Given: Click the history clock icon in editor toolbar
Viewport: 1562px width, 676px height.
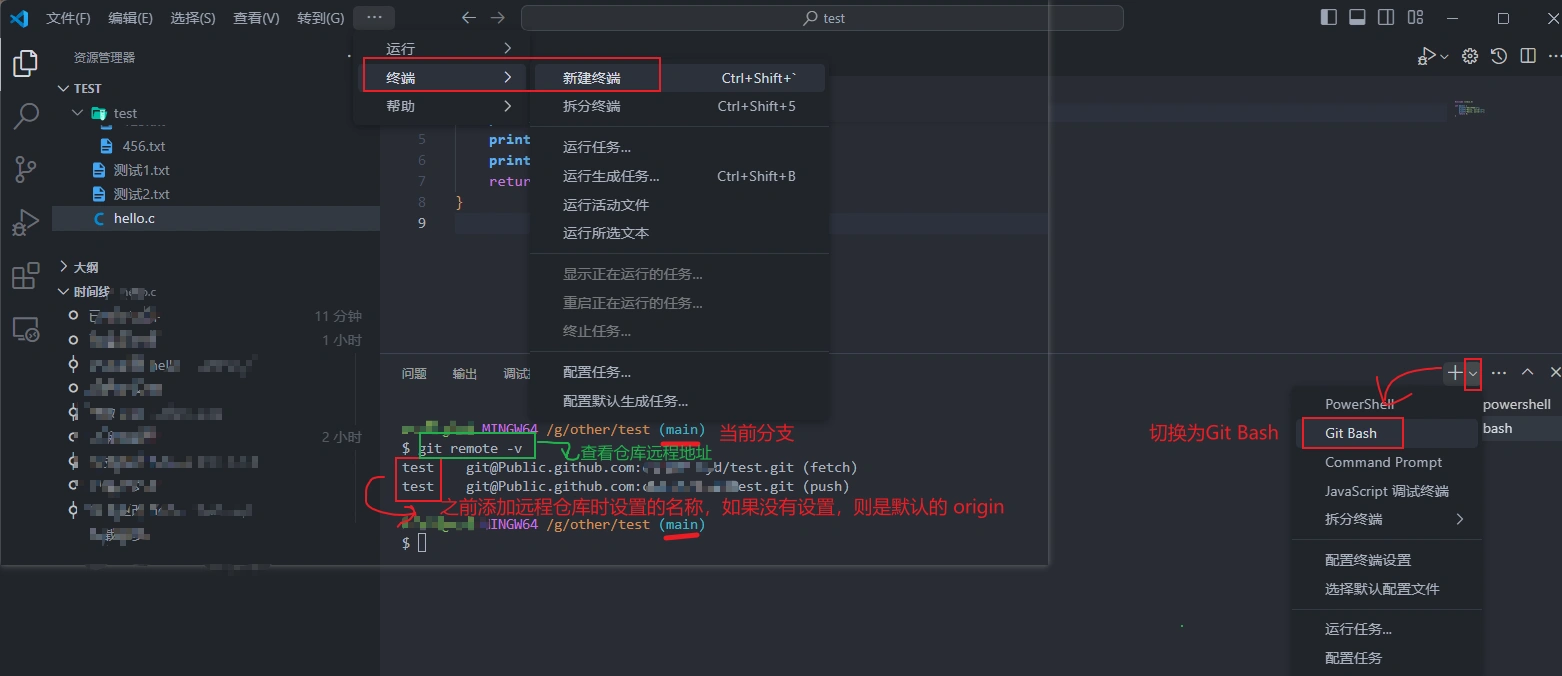Looking at the screenshot, I should (1499, 57).
